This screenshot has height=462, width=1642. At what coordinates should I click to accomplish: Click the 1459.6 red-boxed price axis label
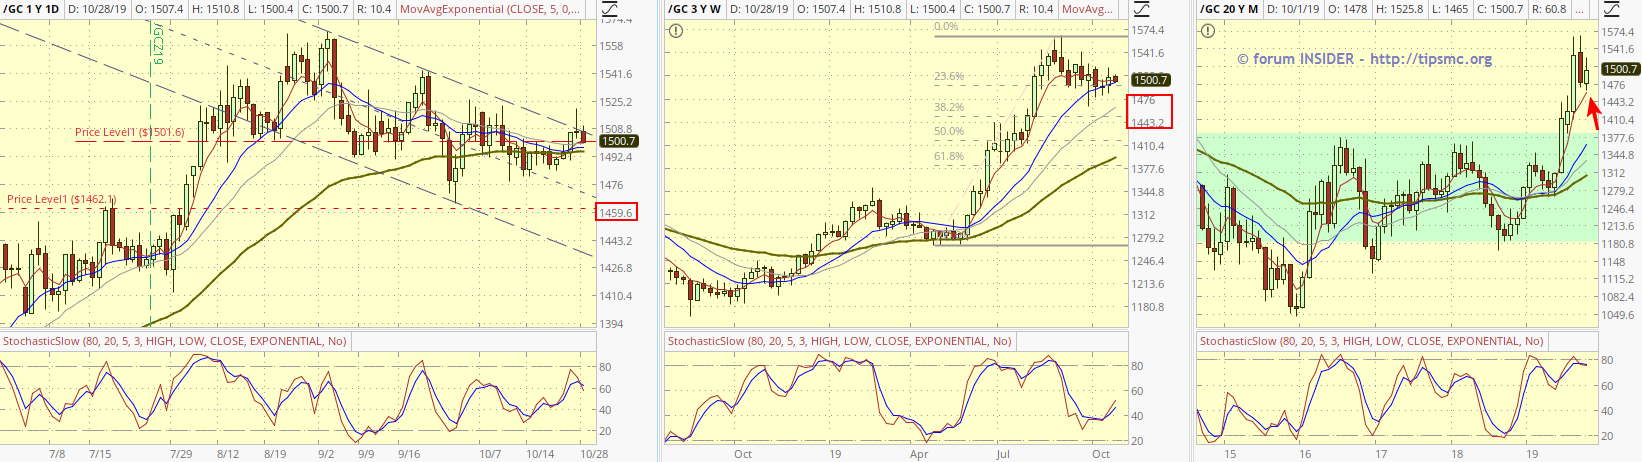pyautogui.click(x=616, y=212)
